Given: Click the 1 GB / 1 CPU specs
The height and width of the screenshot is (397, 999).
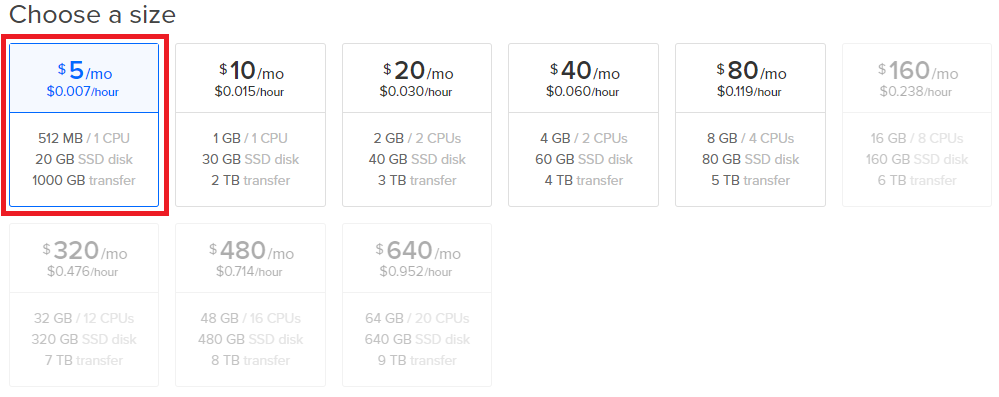Looking at the screenshot, I should pyautogui.click(x=250, y=138).
